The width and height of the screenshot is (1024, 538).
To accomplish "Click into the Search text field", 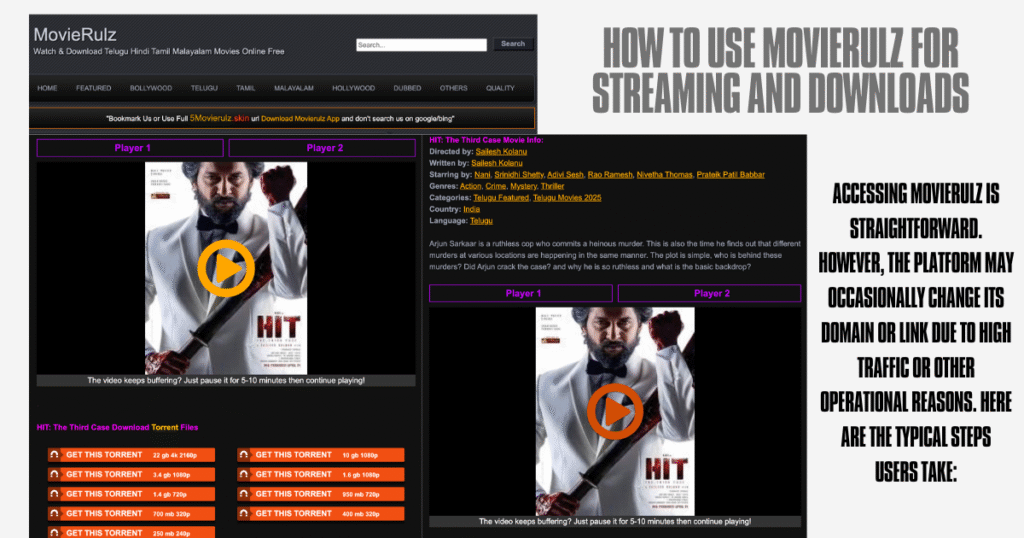I will tap(421, 44).
